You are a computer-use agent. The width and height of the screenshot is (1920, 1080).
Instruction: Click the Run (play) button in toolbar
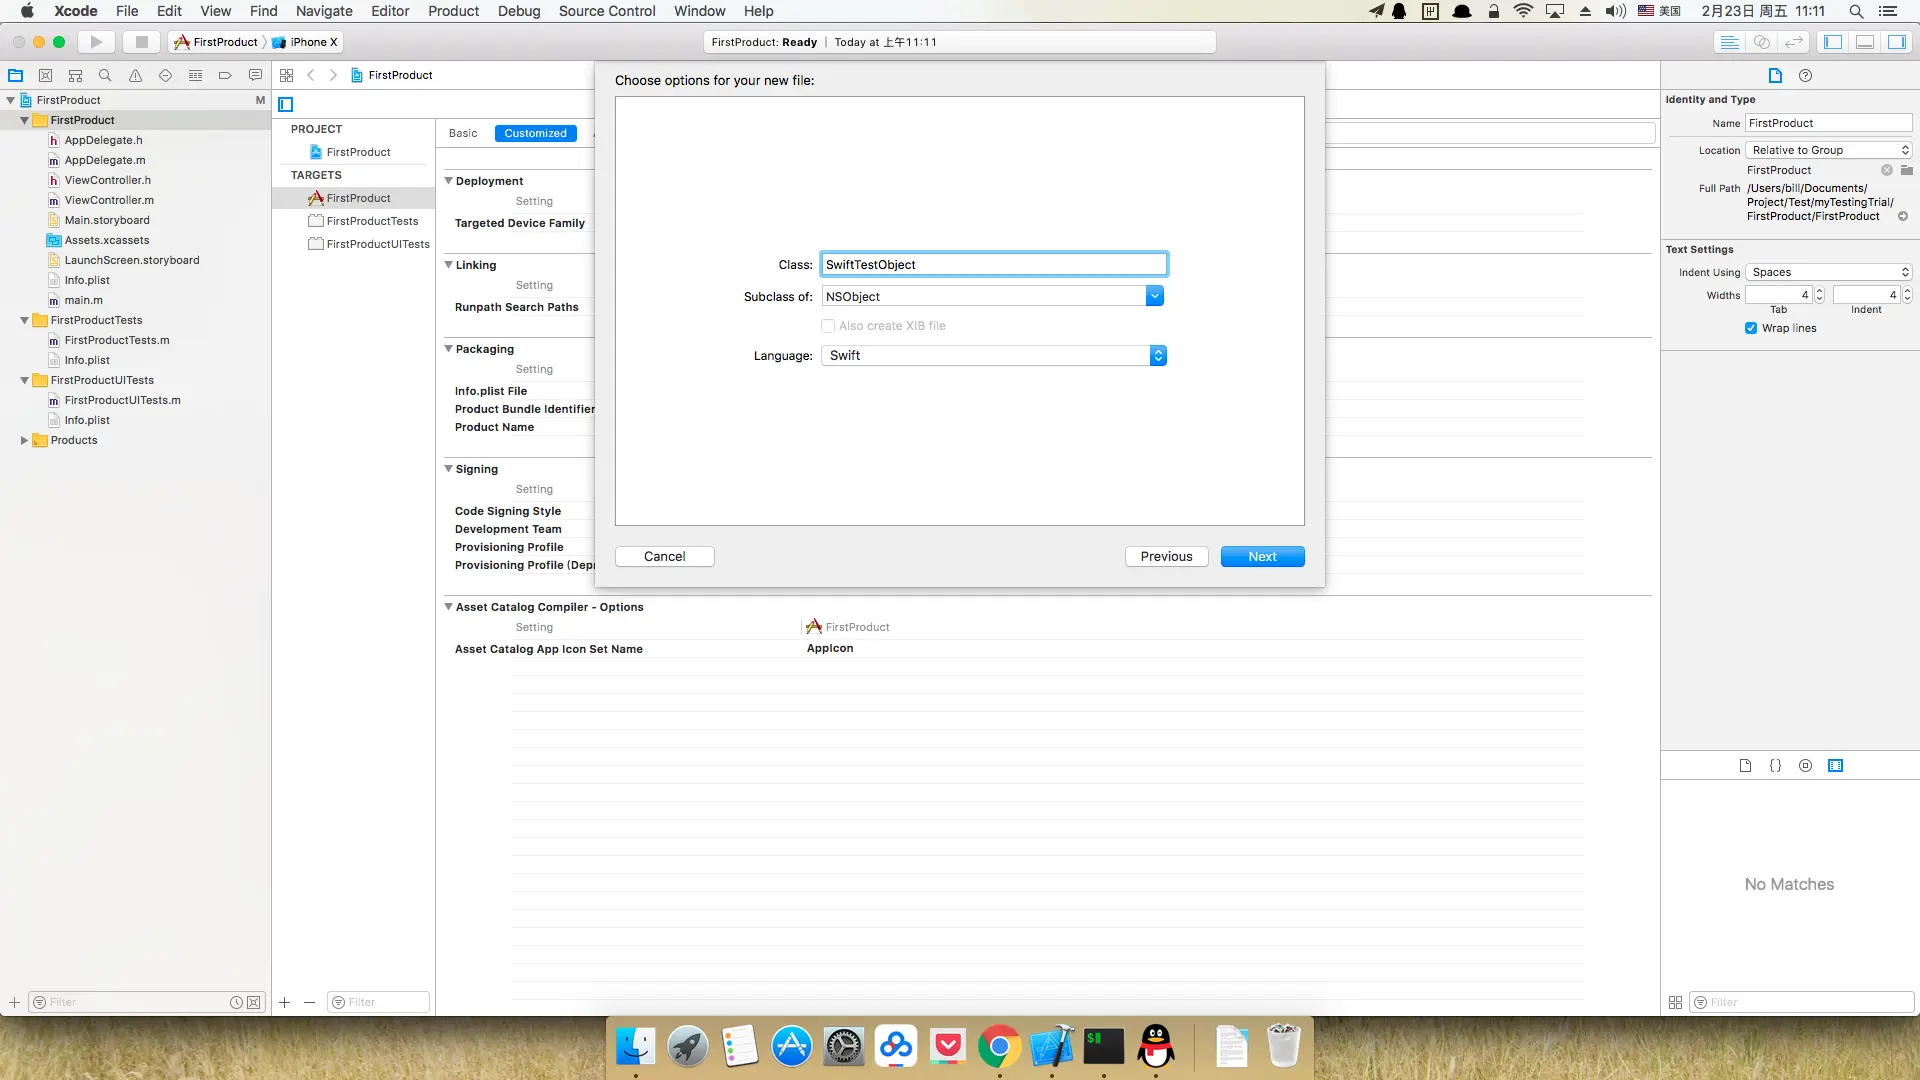(x=96, y=42)
